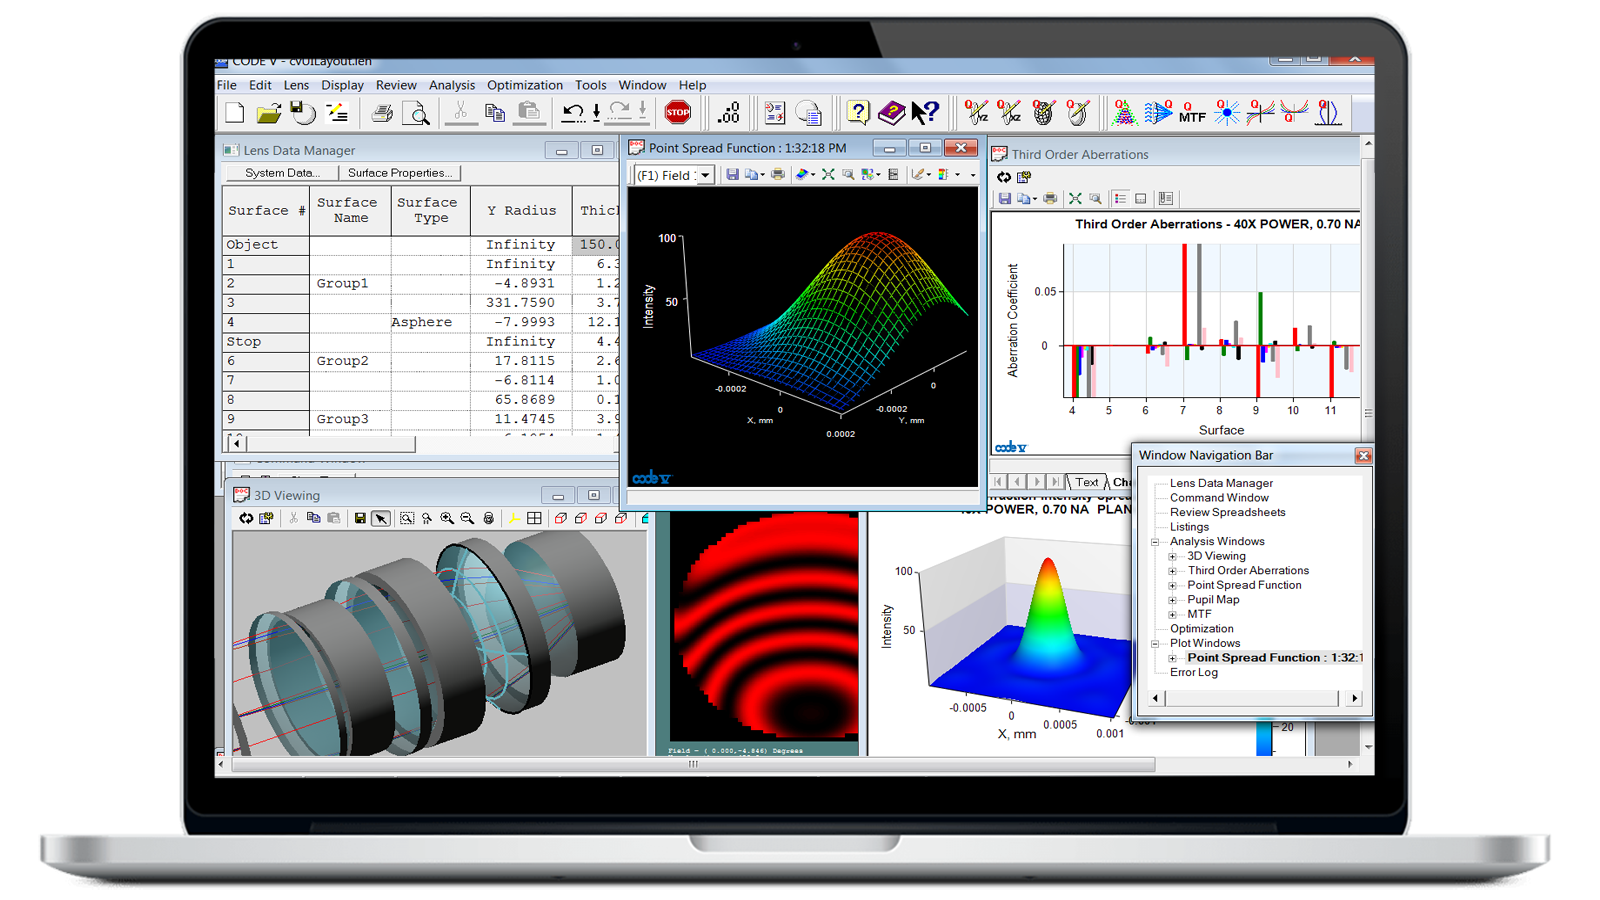Click the red STOP icon
This screenshot has height=900, width=1600.
click(678, 113)
